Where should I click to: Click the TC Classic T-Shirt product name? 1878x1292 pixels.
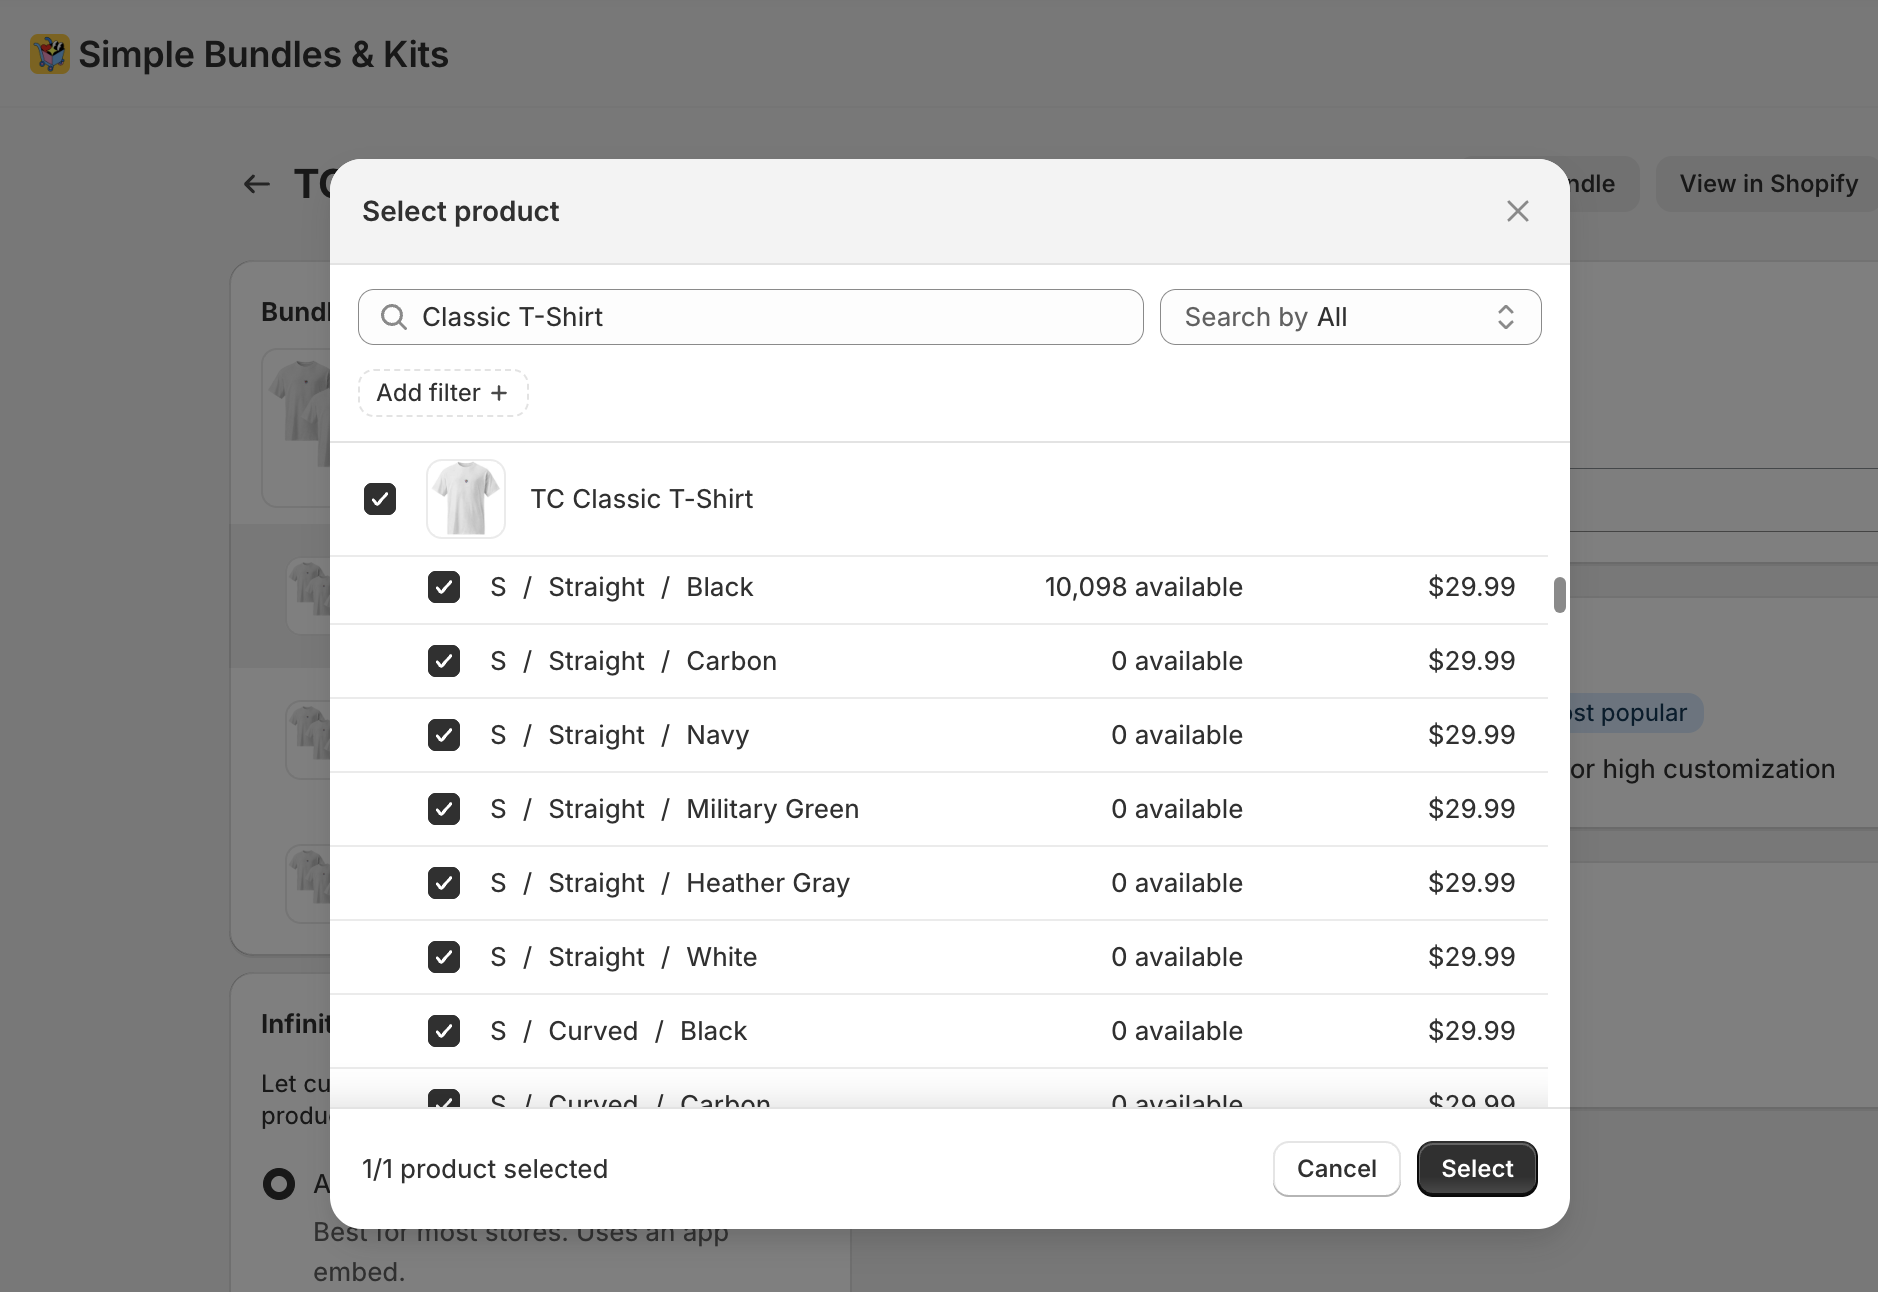641,499
